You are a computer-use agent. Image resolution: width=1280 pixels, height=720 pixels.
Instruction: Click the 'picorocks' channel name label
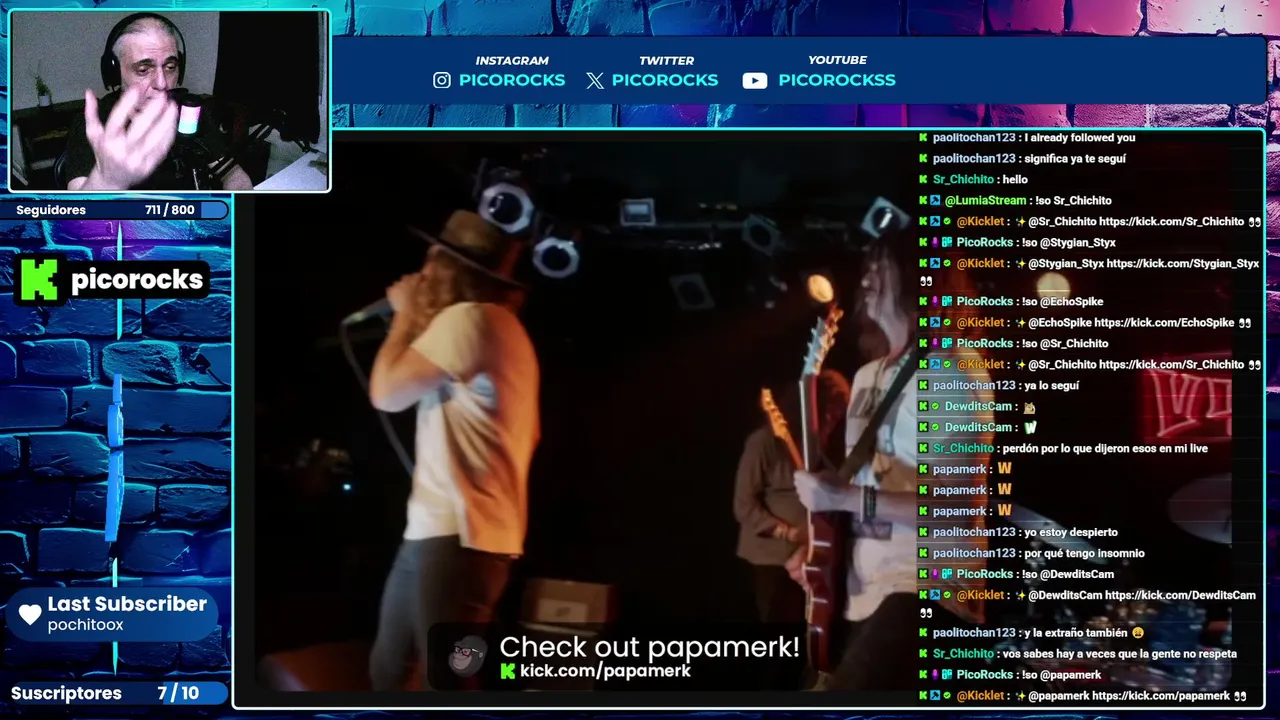[137, 280]
